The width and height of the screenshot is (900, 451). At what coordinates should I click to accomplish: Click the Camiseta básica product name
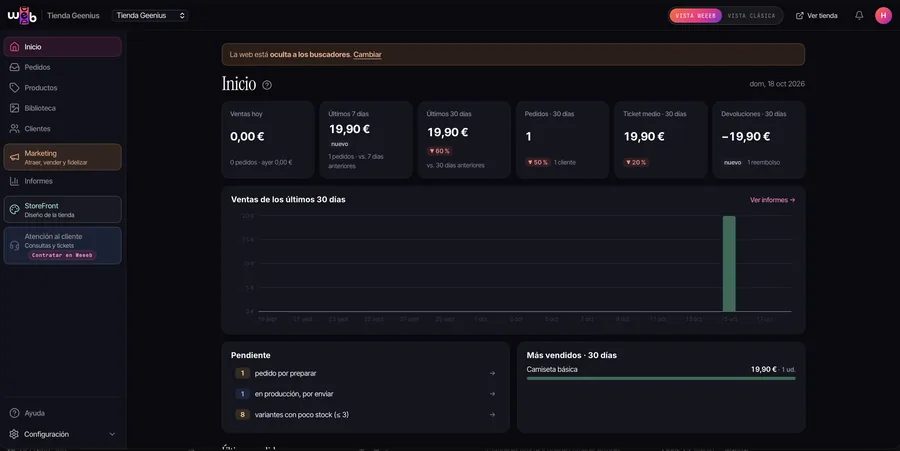(x=552, y=370)
